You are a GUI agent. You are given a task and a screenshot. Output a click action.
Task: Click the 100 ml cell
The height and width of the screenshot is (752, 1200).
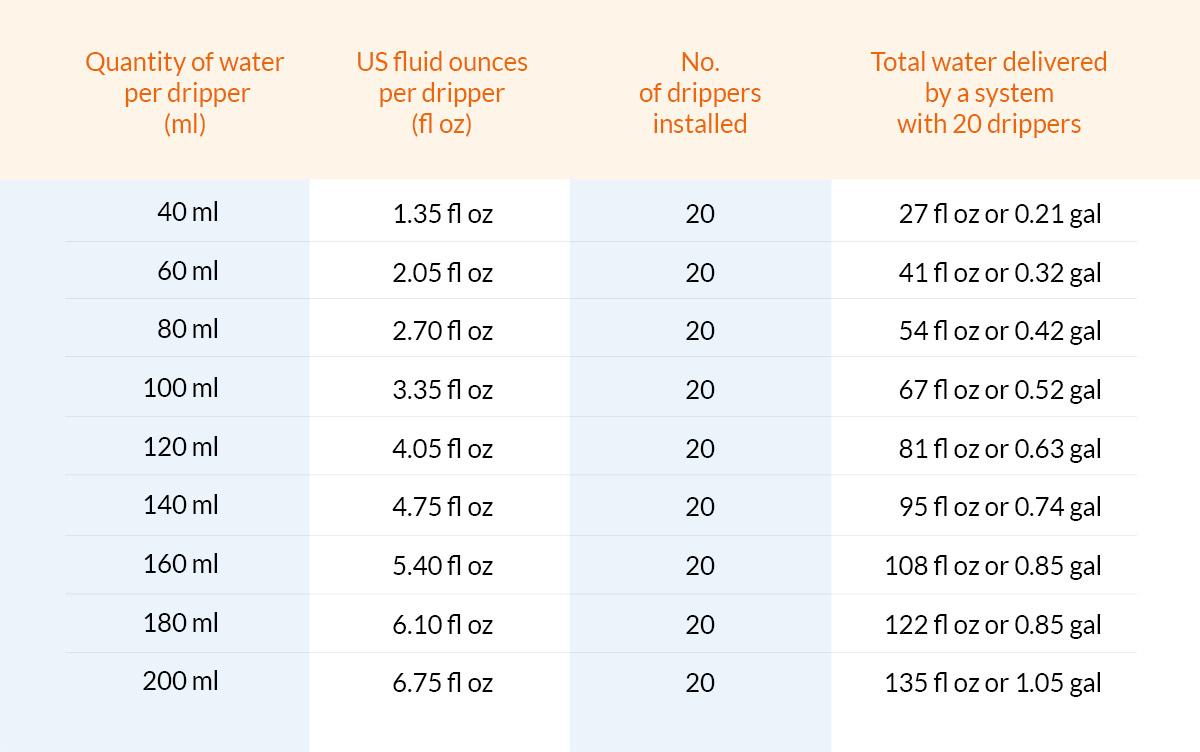coord(181,388)
